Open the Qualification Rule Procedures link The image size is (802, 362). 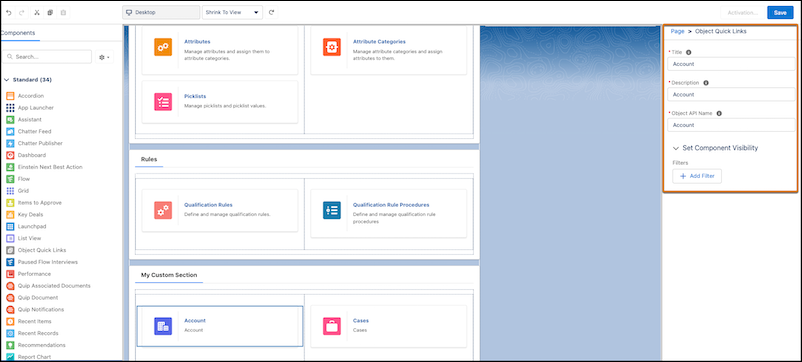pyautogui.click(x=391, y=205)
